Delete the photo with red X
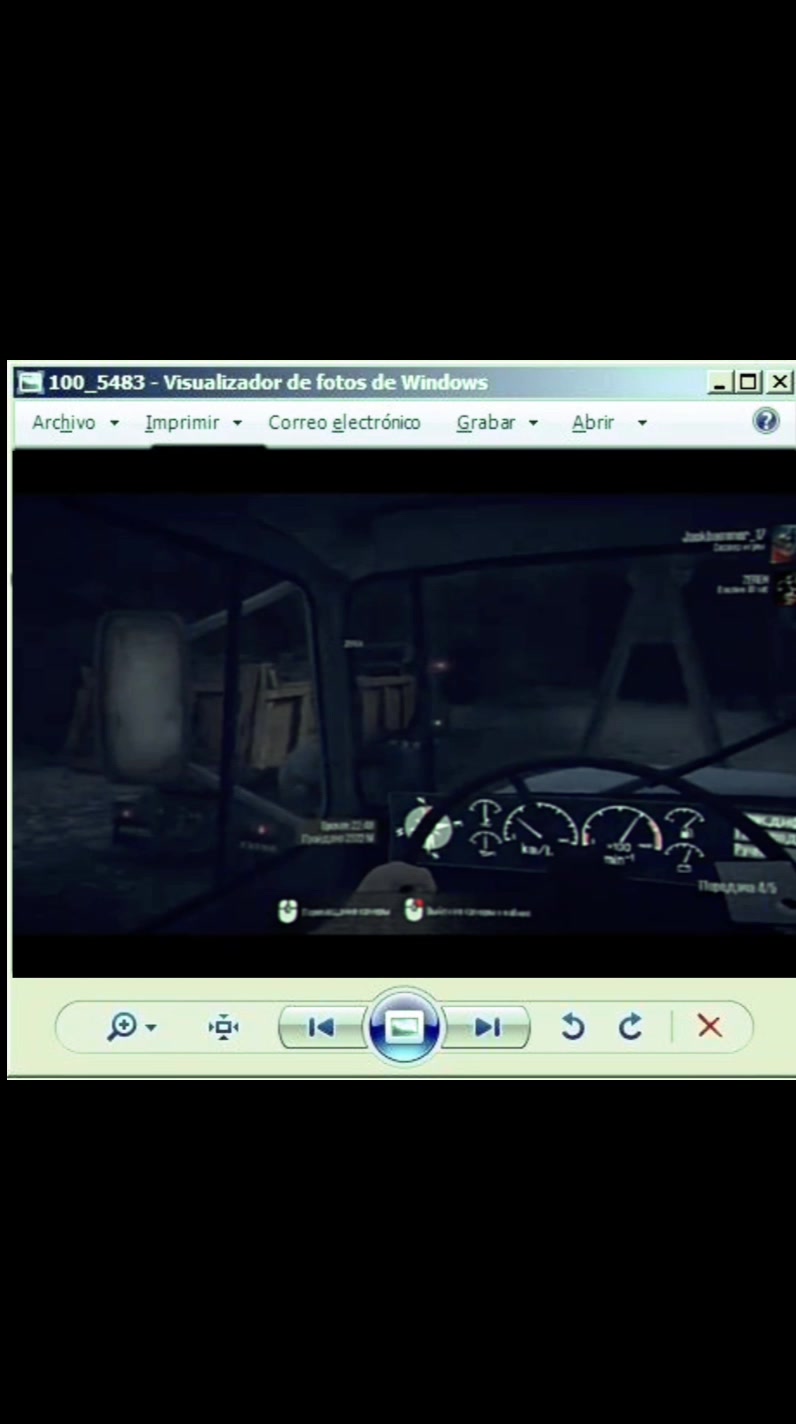Screen dimensions: 796x1424 [x=710, y=1026]
